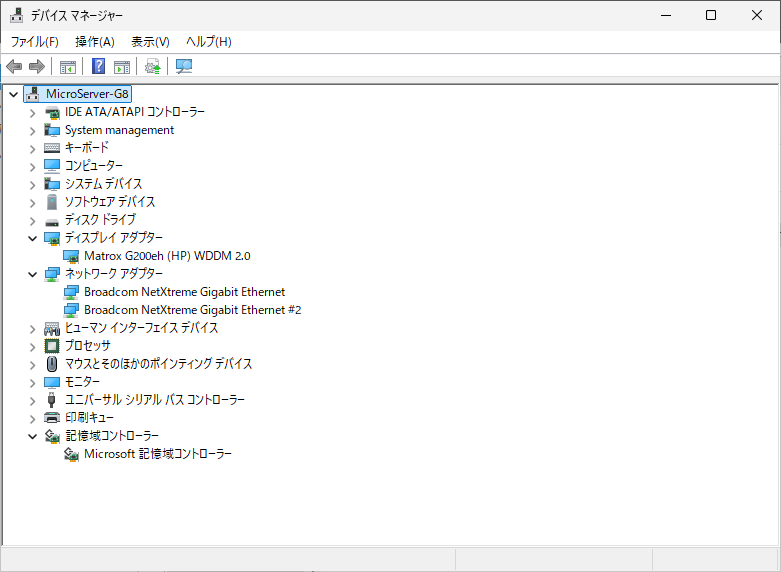Collapse the ディスプレイ アダプター category
Viewport: 781px width, 572px height.
click(32, 238)
